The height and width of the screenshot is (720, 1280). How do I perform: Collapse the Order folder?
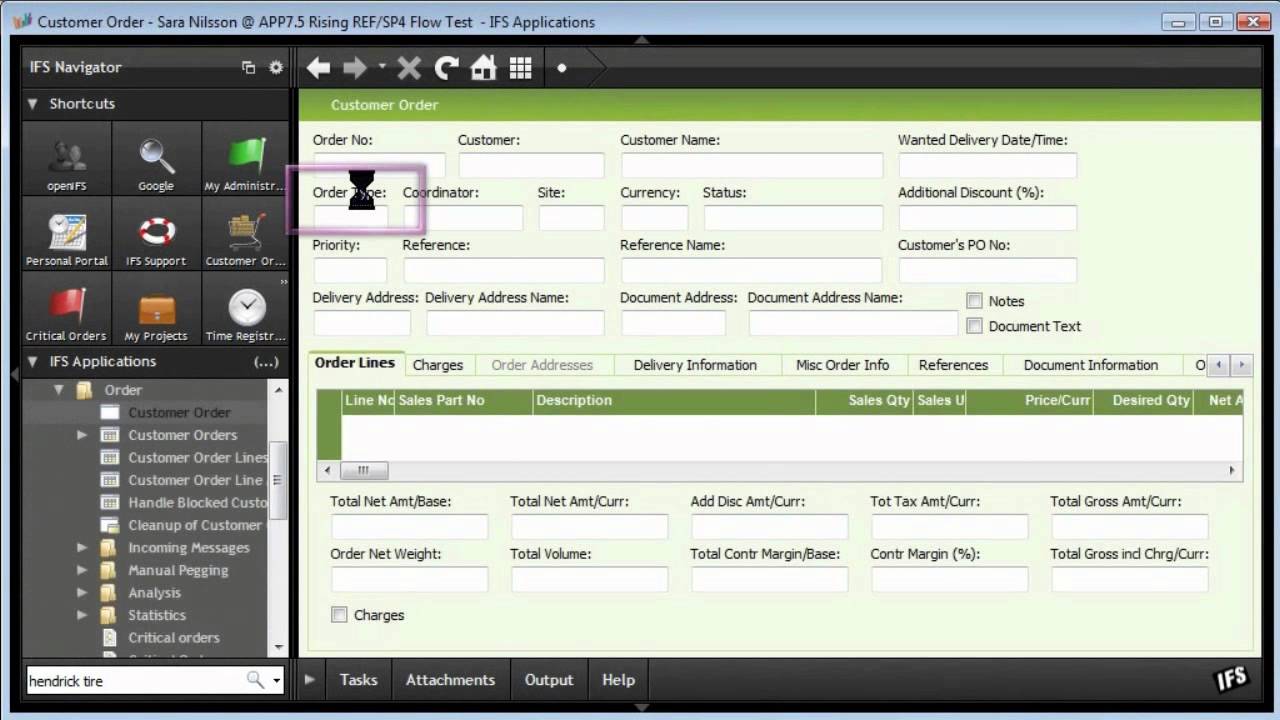coord(59,390)
